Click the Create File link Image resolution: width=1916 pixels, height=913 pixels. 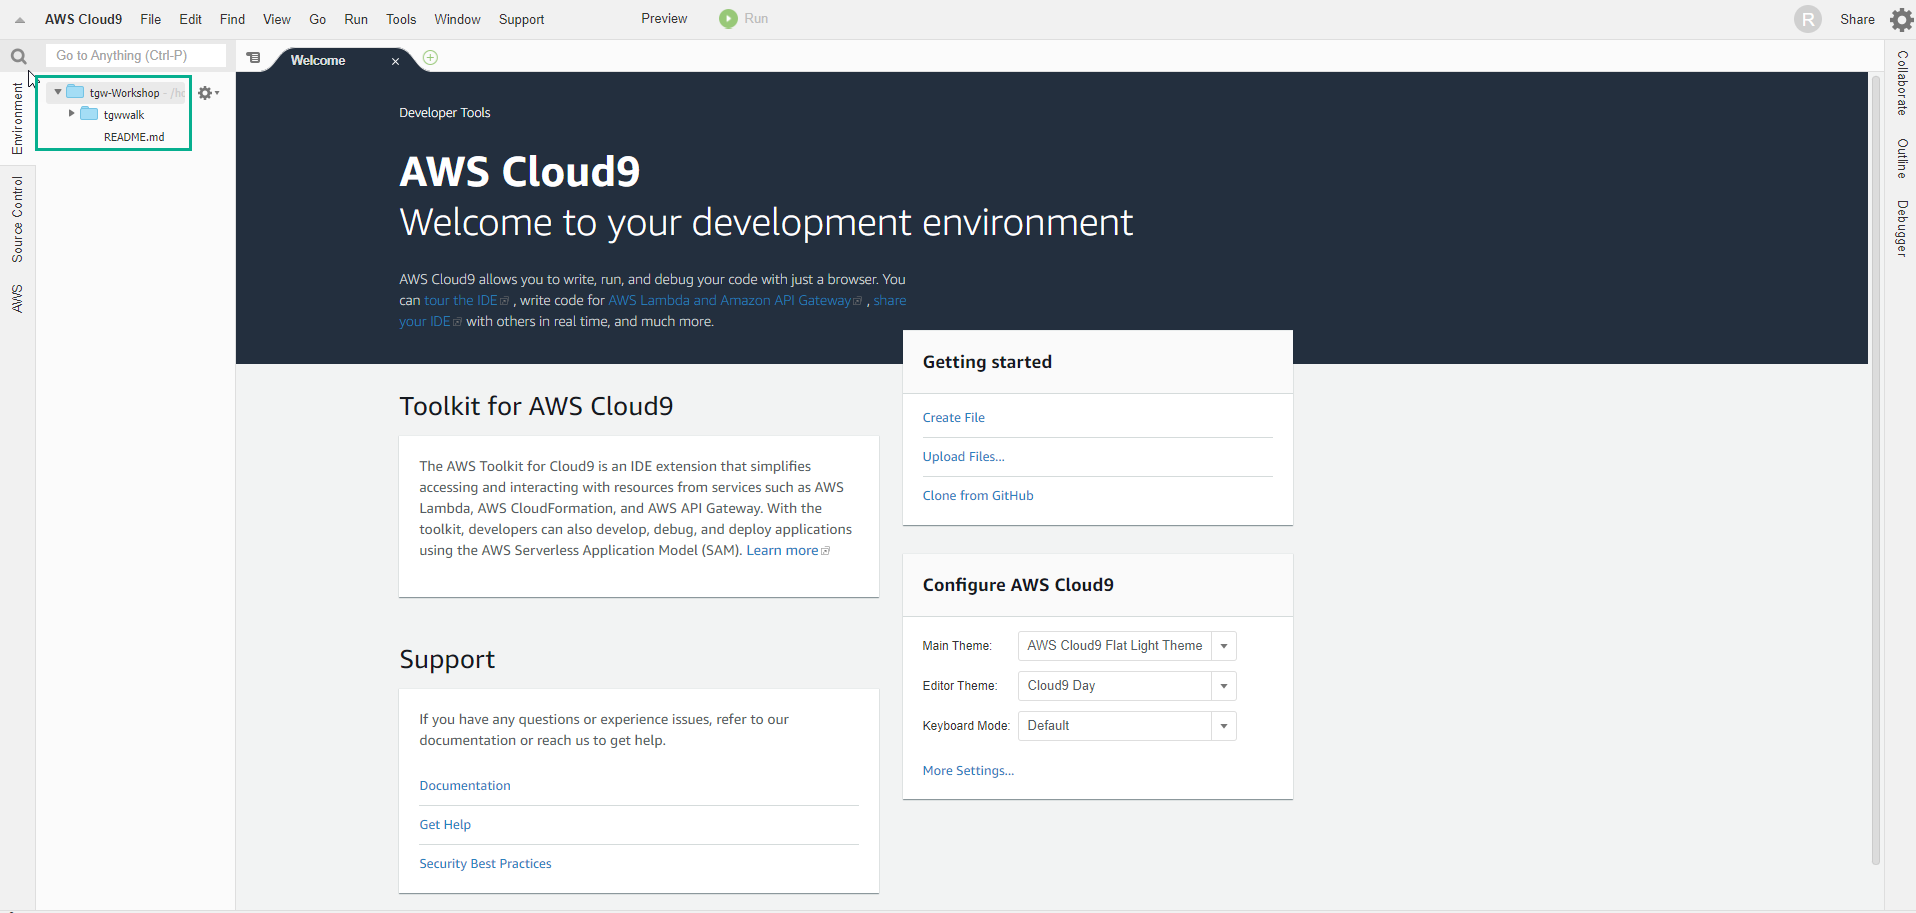(x=954, y=418)
